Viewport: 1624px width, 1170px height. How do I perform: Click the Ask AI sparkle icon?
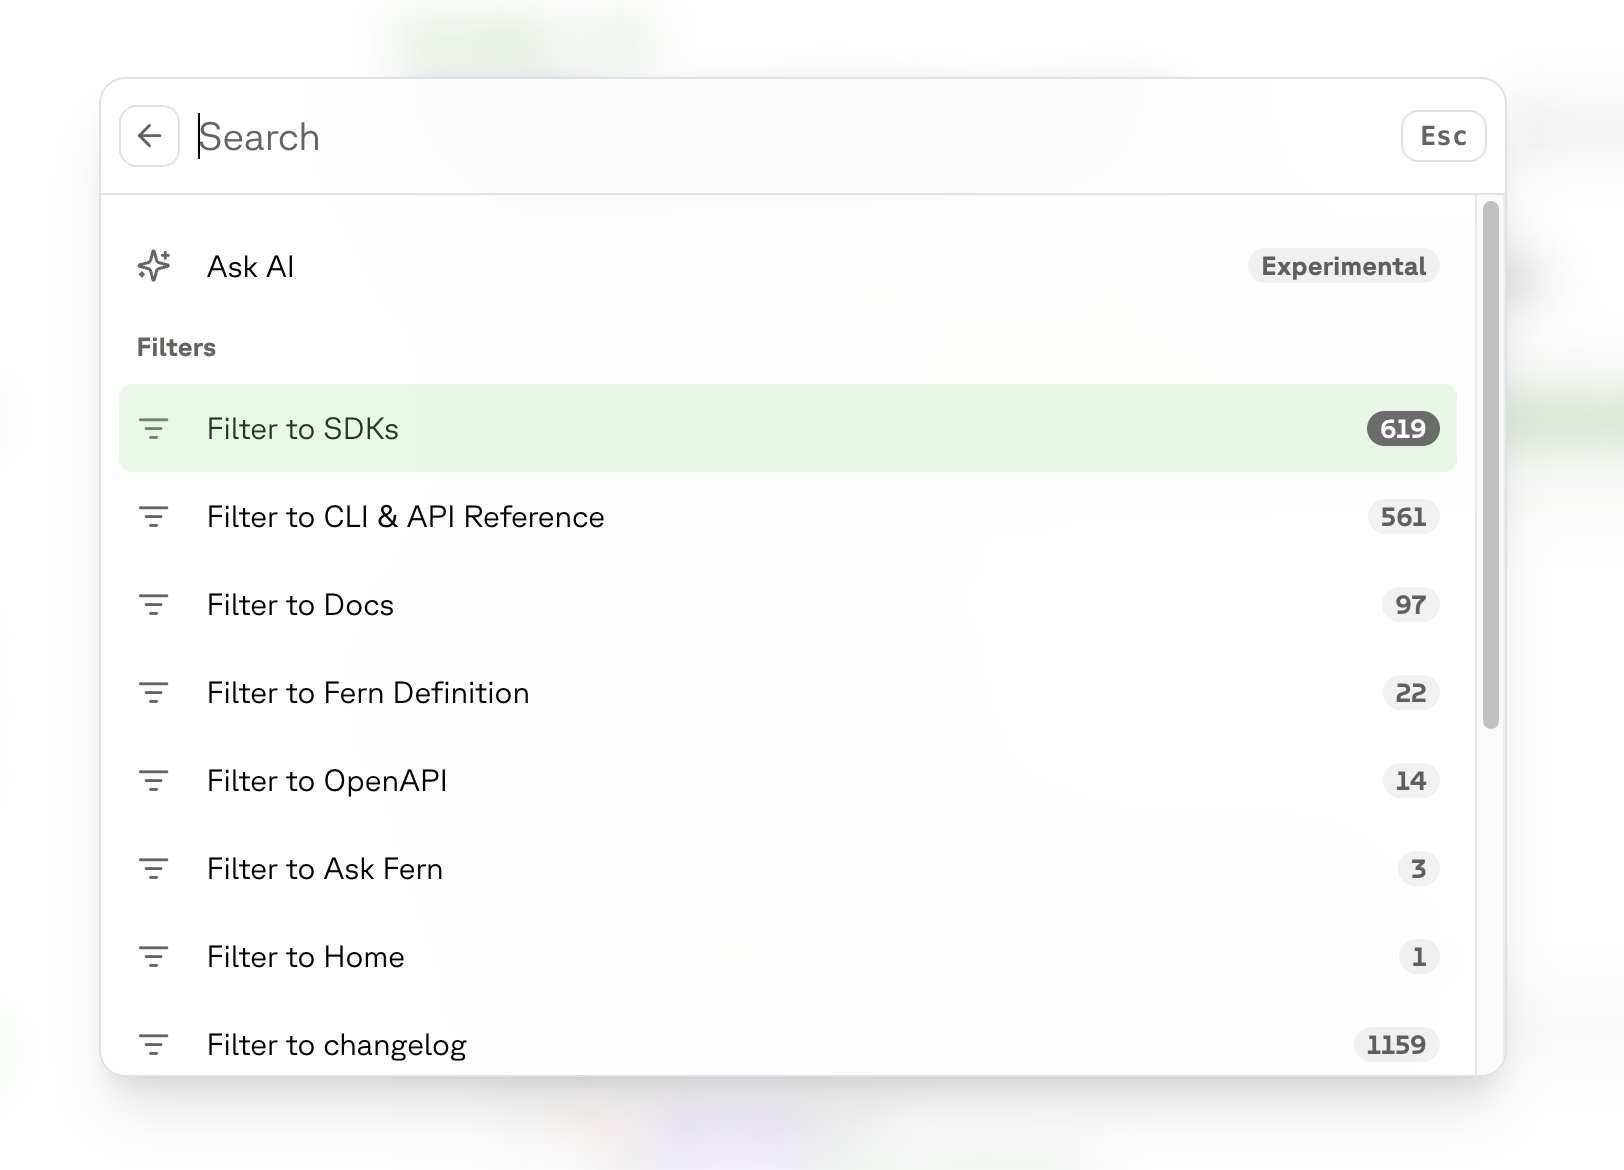(154, 266)
